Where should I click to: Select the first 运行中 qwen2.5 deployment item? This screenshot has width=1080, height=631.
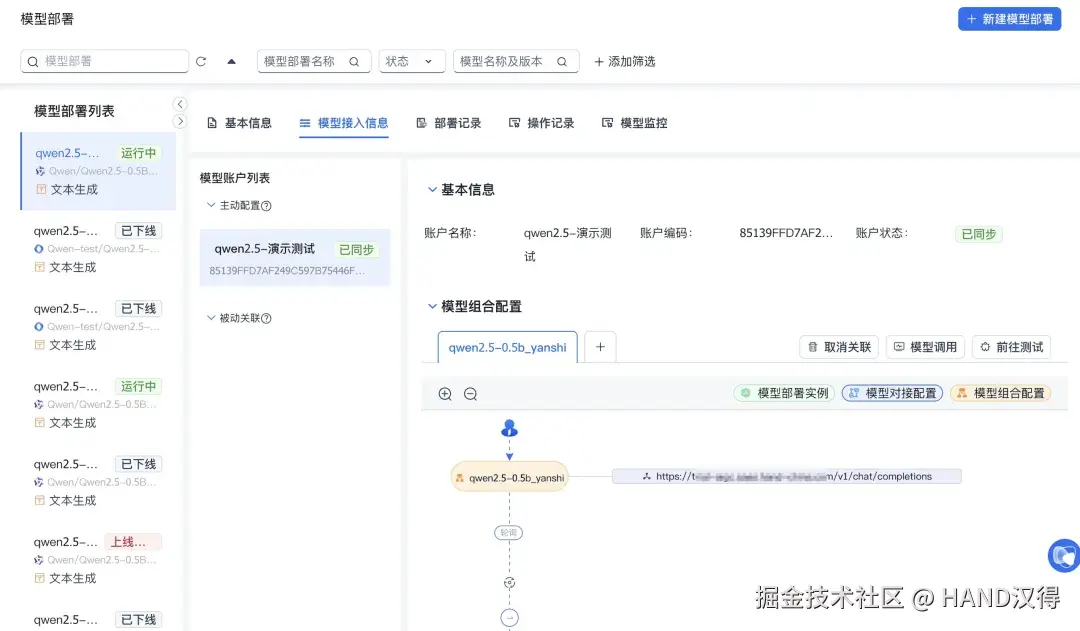98,171
